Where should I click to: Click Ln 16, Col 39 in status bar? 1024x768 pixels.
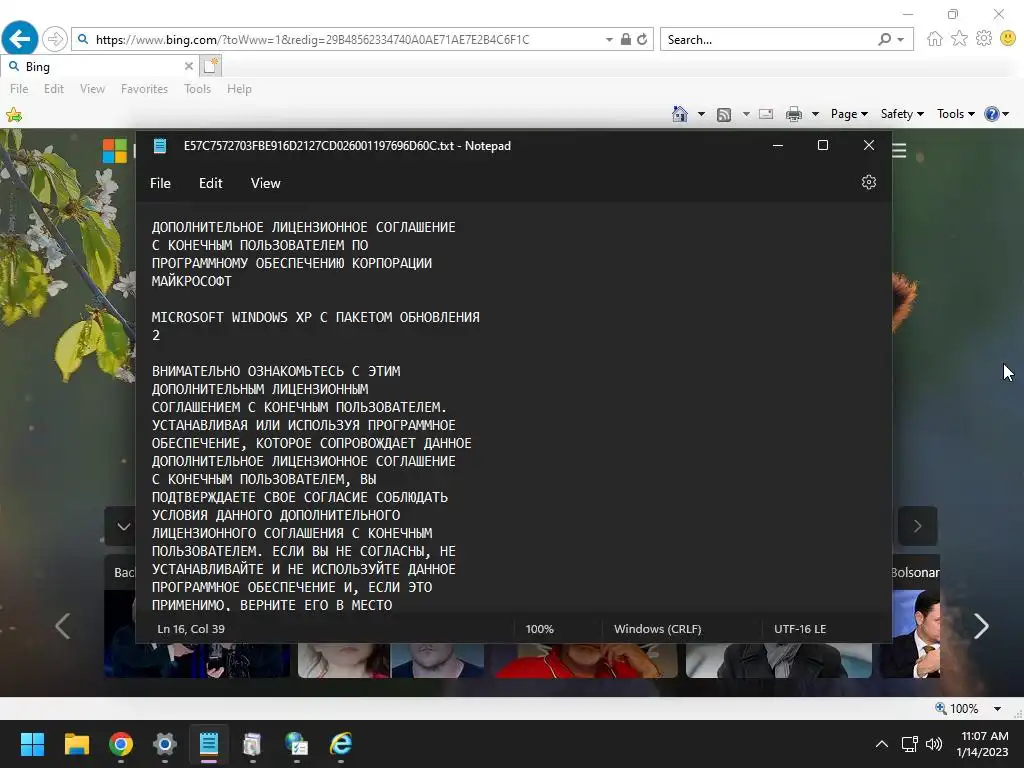pos(191,629)
